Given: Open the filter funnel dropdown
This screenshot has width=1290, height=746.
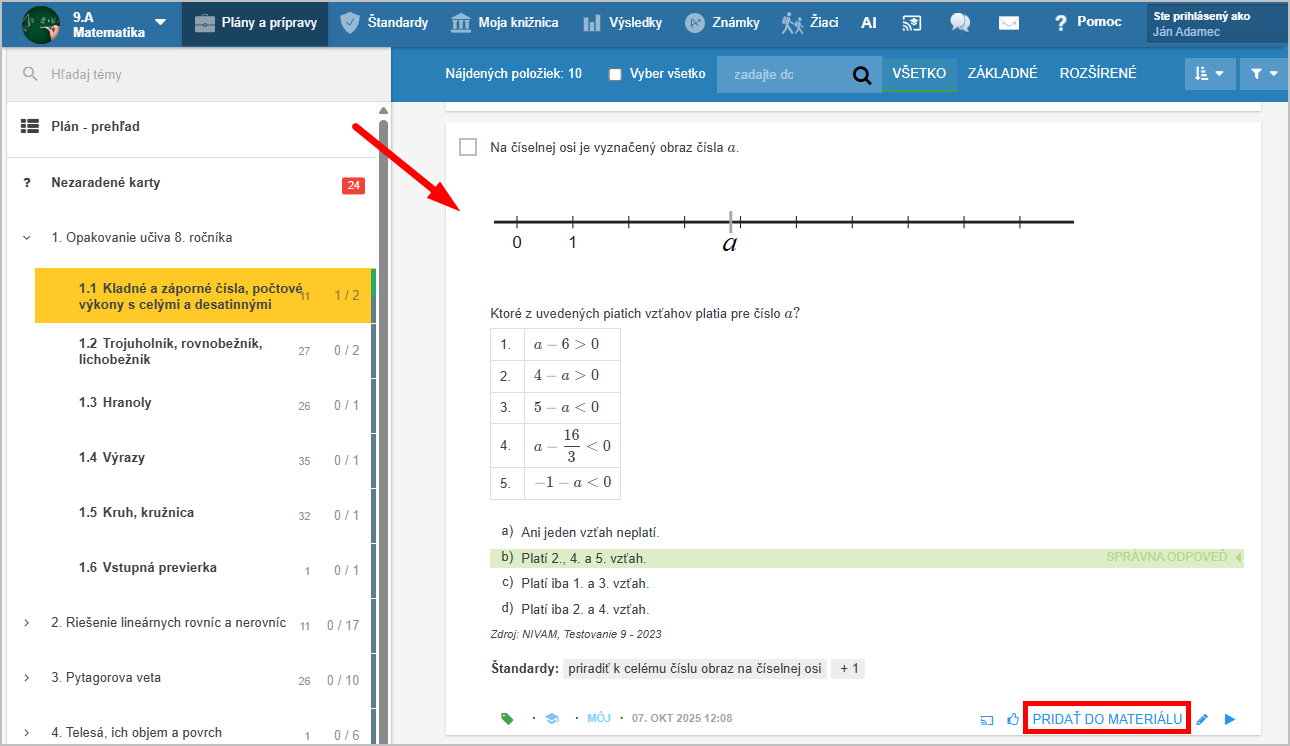Looking at the screenshot, I should pyautogui.click(x=1263, y=74).
